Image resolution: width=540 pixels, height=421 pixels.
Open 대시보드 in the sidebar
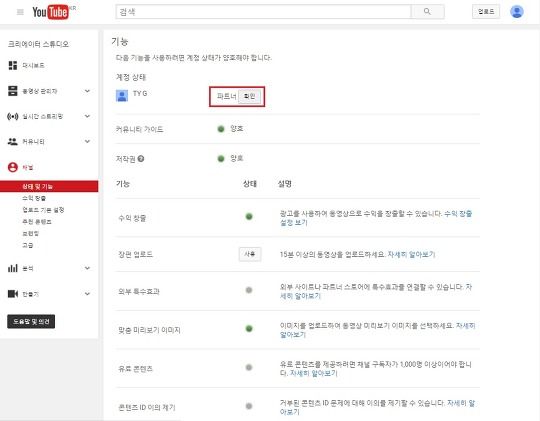(33, 65)
